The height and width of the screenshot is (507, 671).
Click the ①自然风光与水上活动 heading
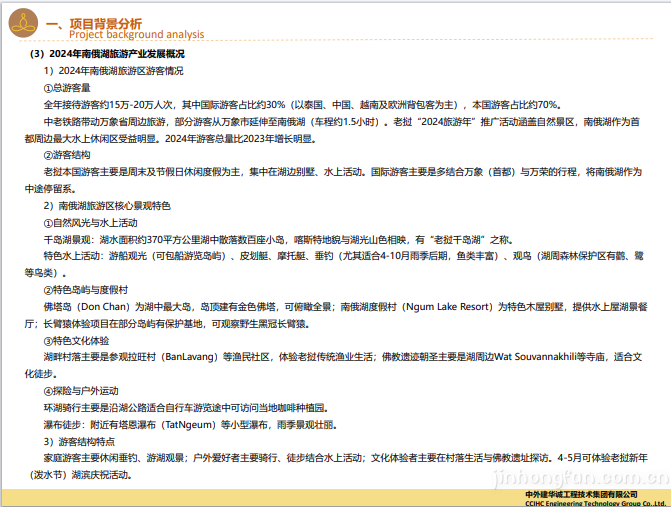pyautogui.click(x=90, y=222)
